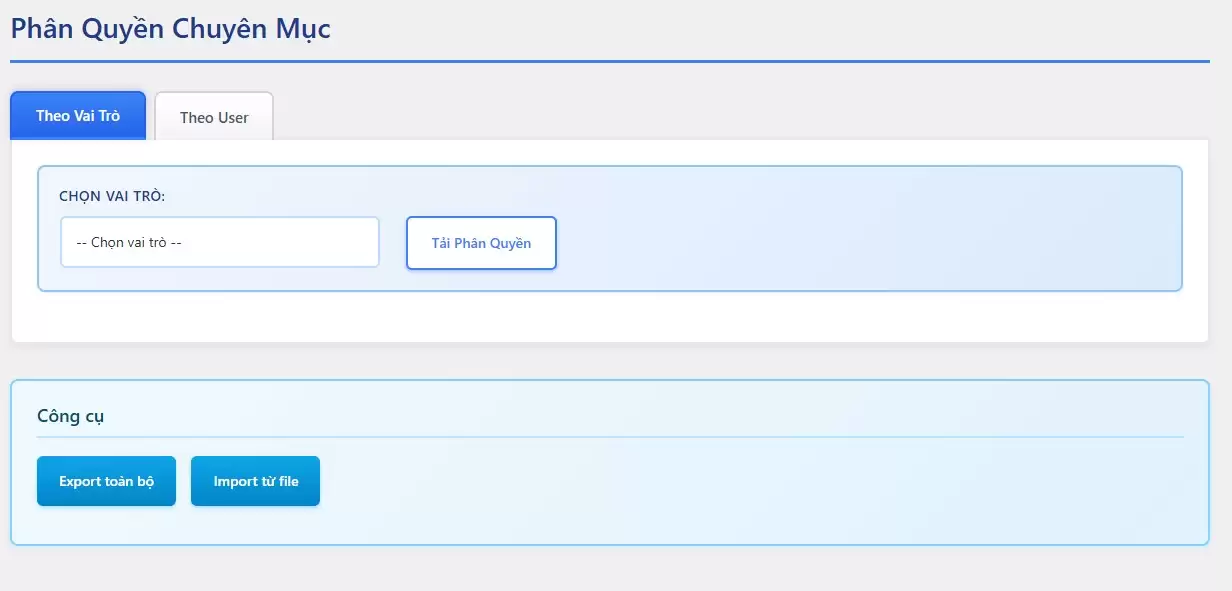Load permissions for the selected role
Viewport: 1232px width, 591px height.
tap(481, 243)
